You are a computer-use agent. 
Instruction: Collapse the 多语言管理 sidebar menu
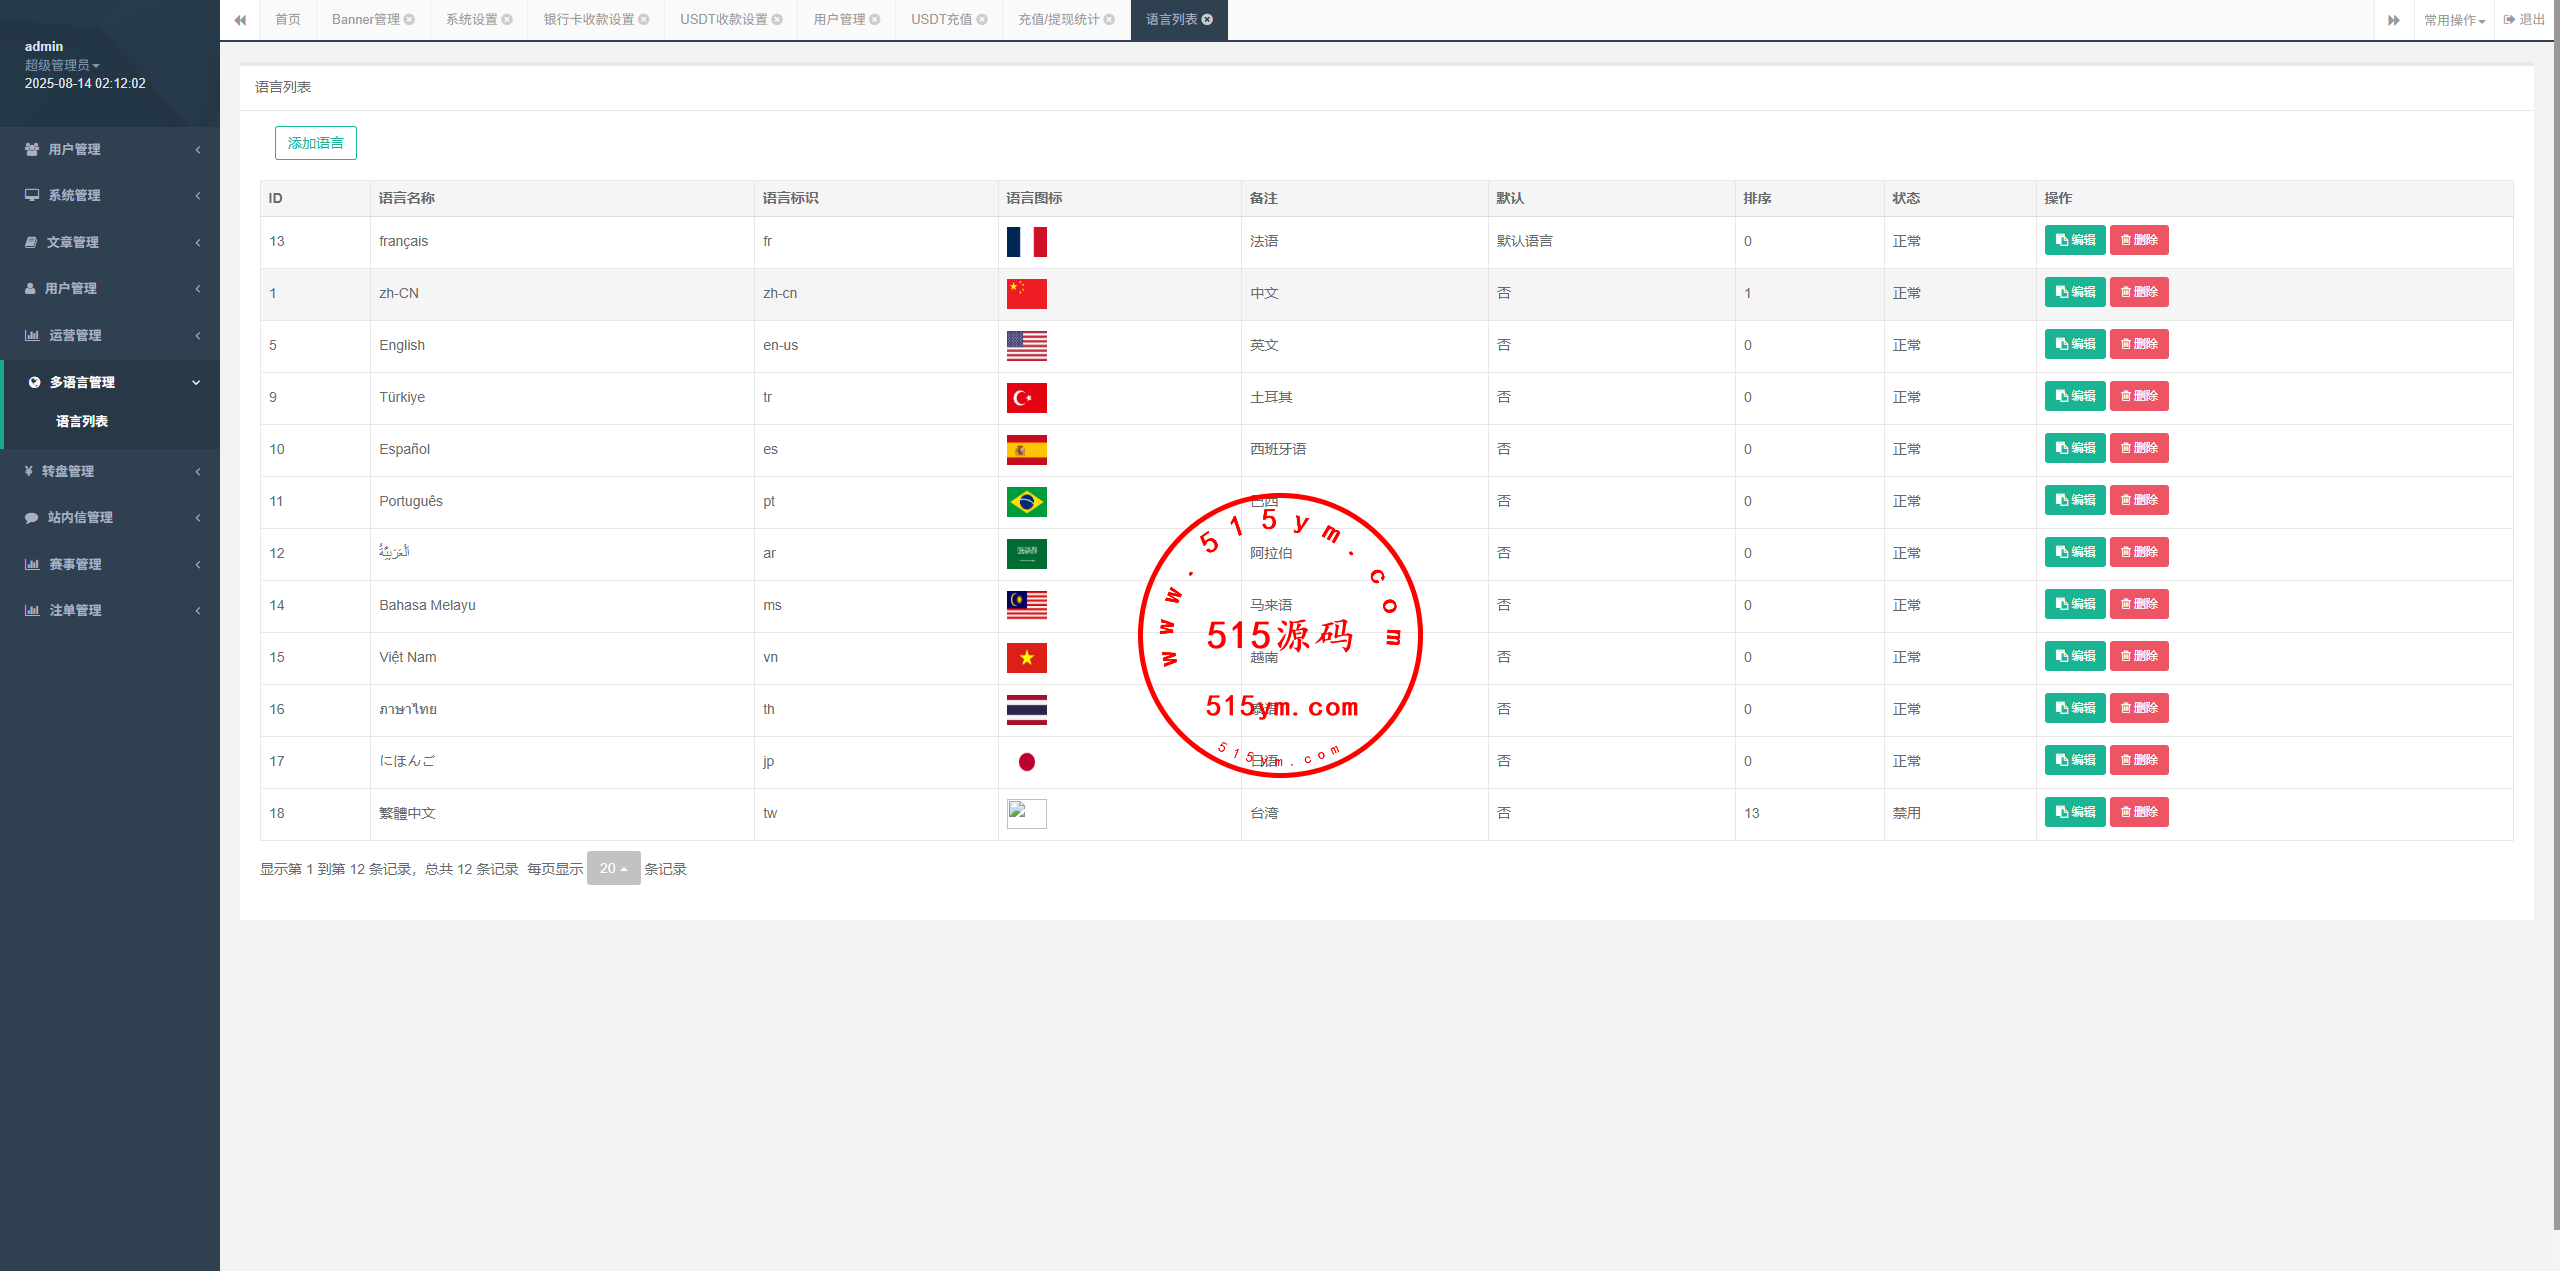point(110,382)
